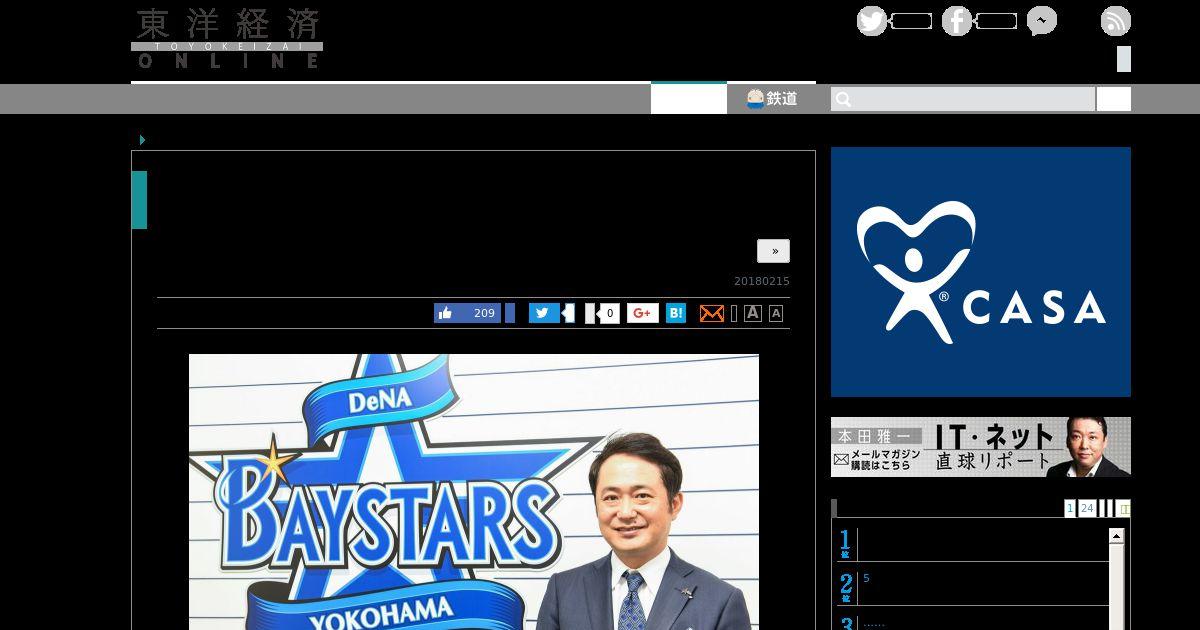Viewport: 1200px width, 630px height.
Task: Click the white search submit button
Action: 1114,99
